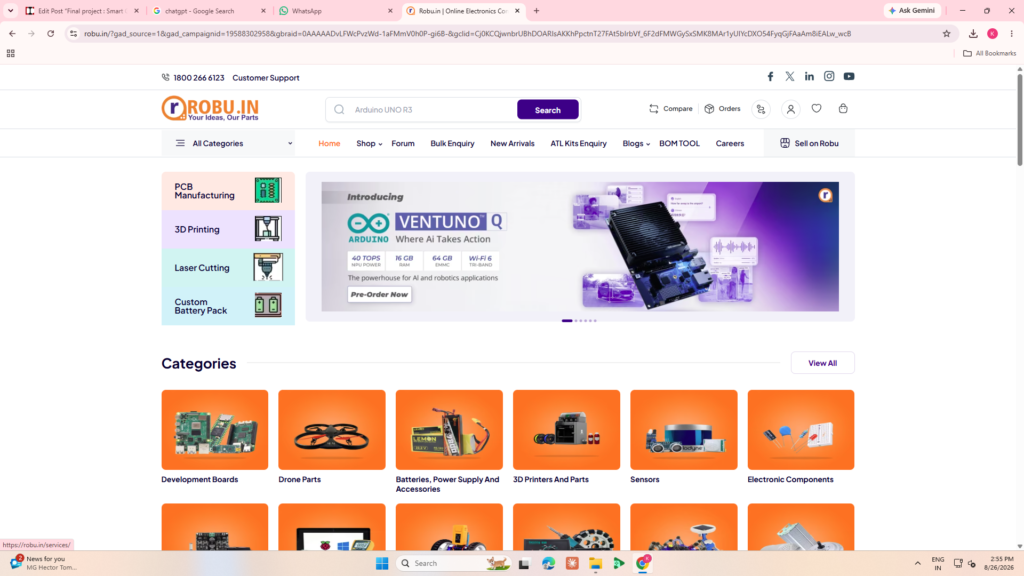1024x576 pixels.
Task: Expand the All Categories dropdown
Action: click(228, 143)
